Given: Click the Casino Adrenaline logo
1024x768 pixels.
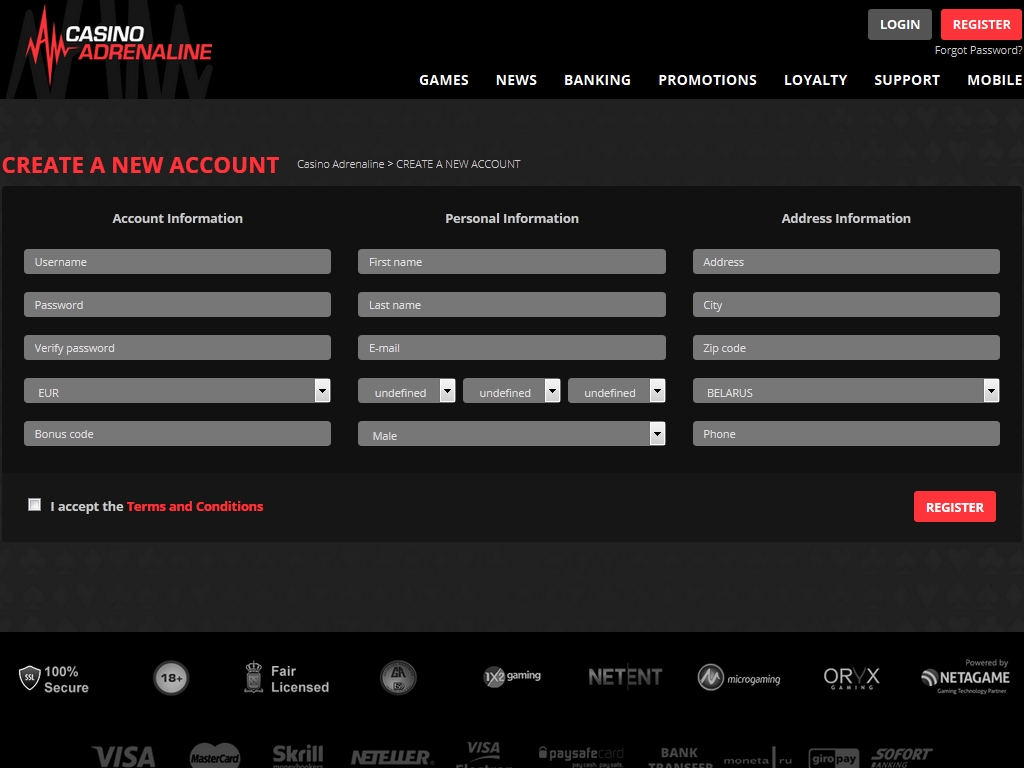Looking at the screenshot, I should (x=119, y=45).
